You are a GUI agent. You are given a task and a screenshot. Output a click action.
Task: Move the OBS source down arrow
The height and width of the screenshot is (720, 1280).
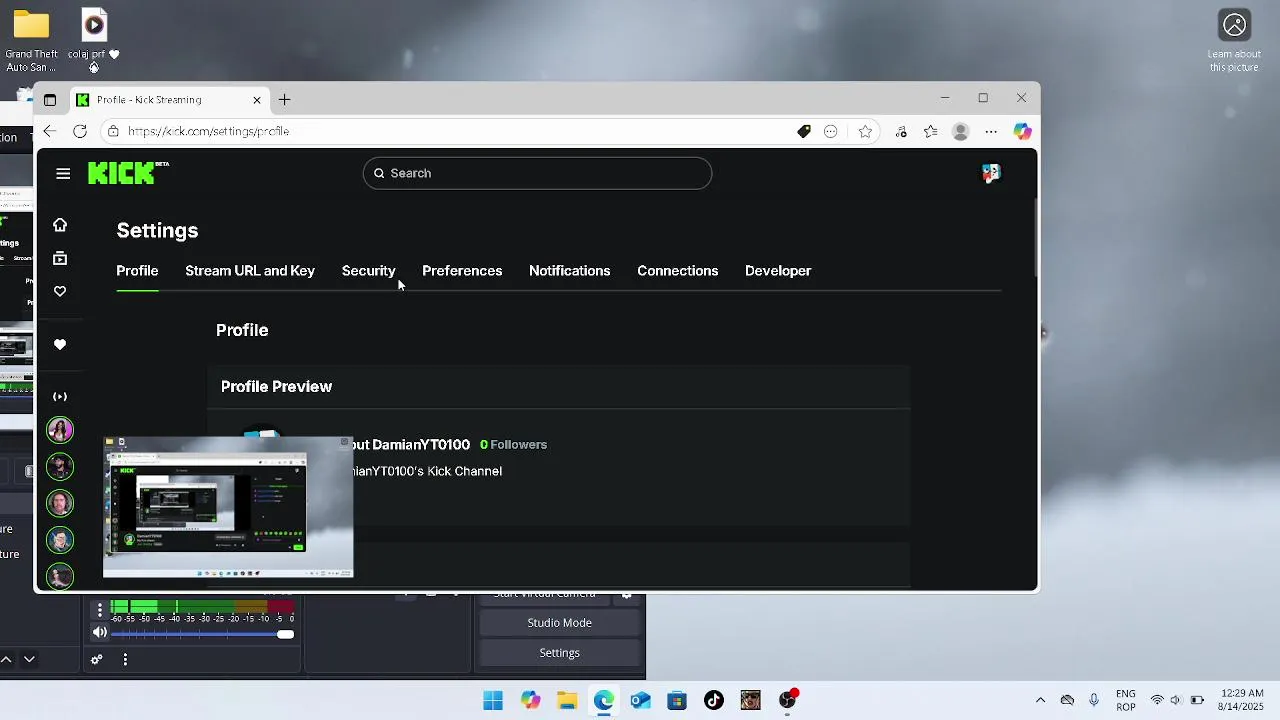(x=29, y=659)
